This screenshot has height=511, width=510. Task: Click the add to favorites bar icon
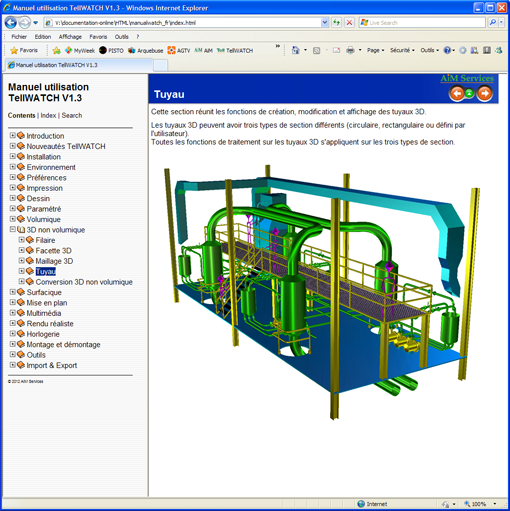[x=56, y=50]
